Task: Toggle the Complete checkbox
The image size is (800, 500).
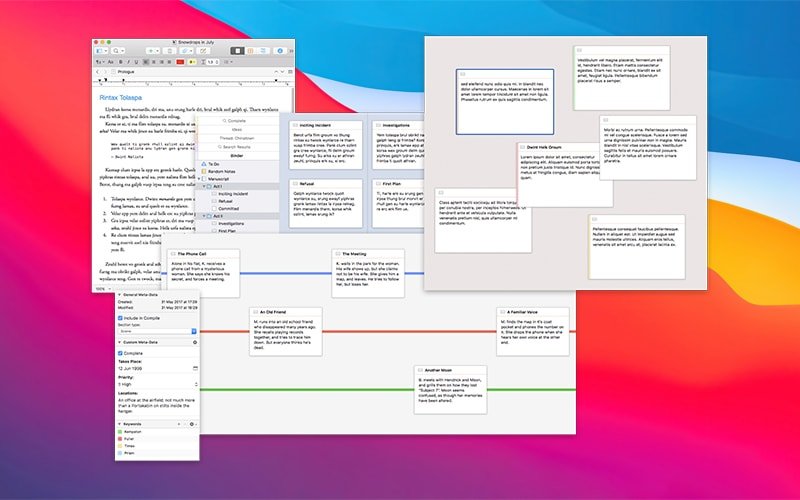Action: pyautogui.click(x=122, y=353)
